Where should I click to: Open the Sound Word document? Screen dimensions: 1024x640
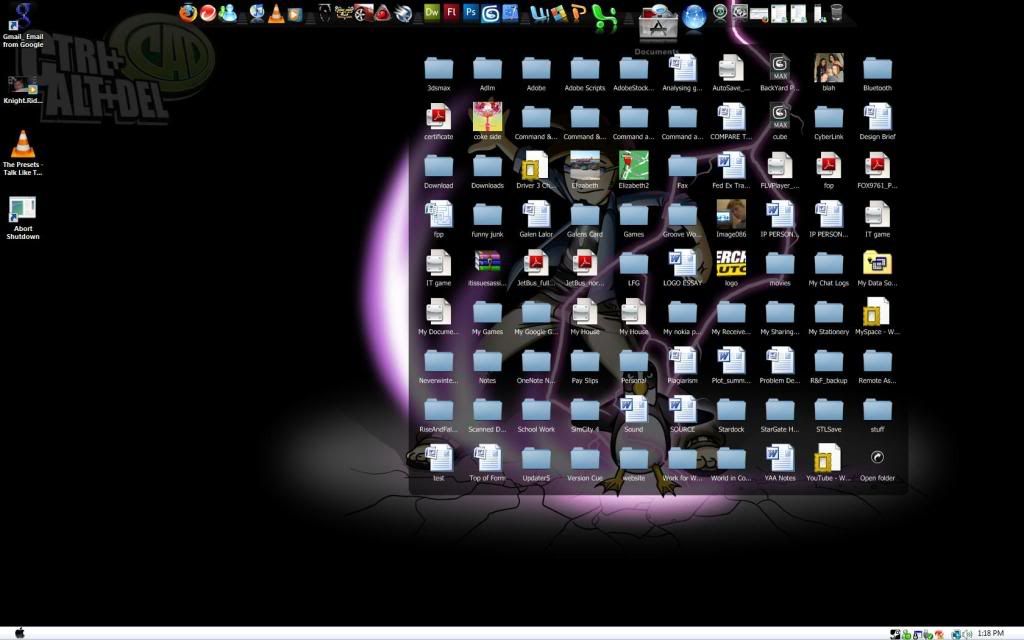633,415
